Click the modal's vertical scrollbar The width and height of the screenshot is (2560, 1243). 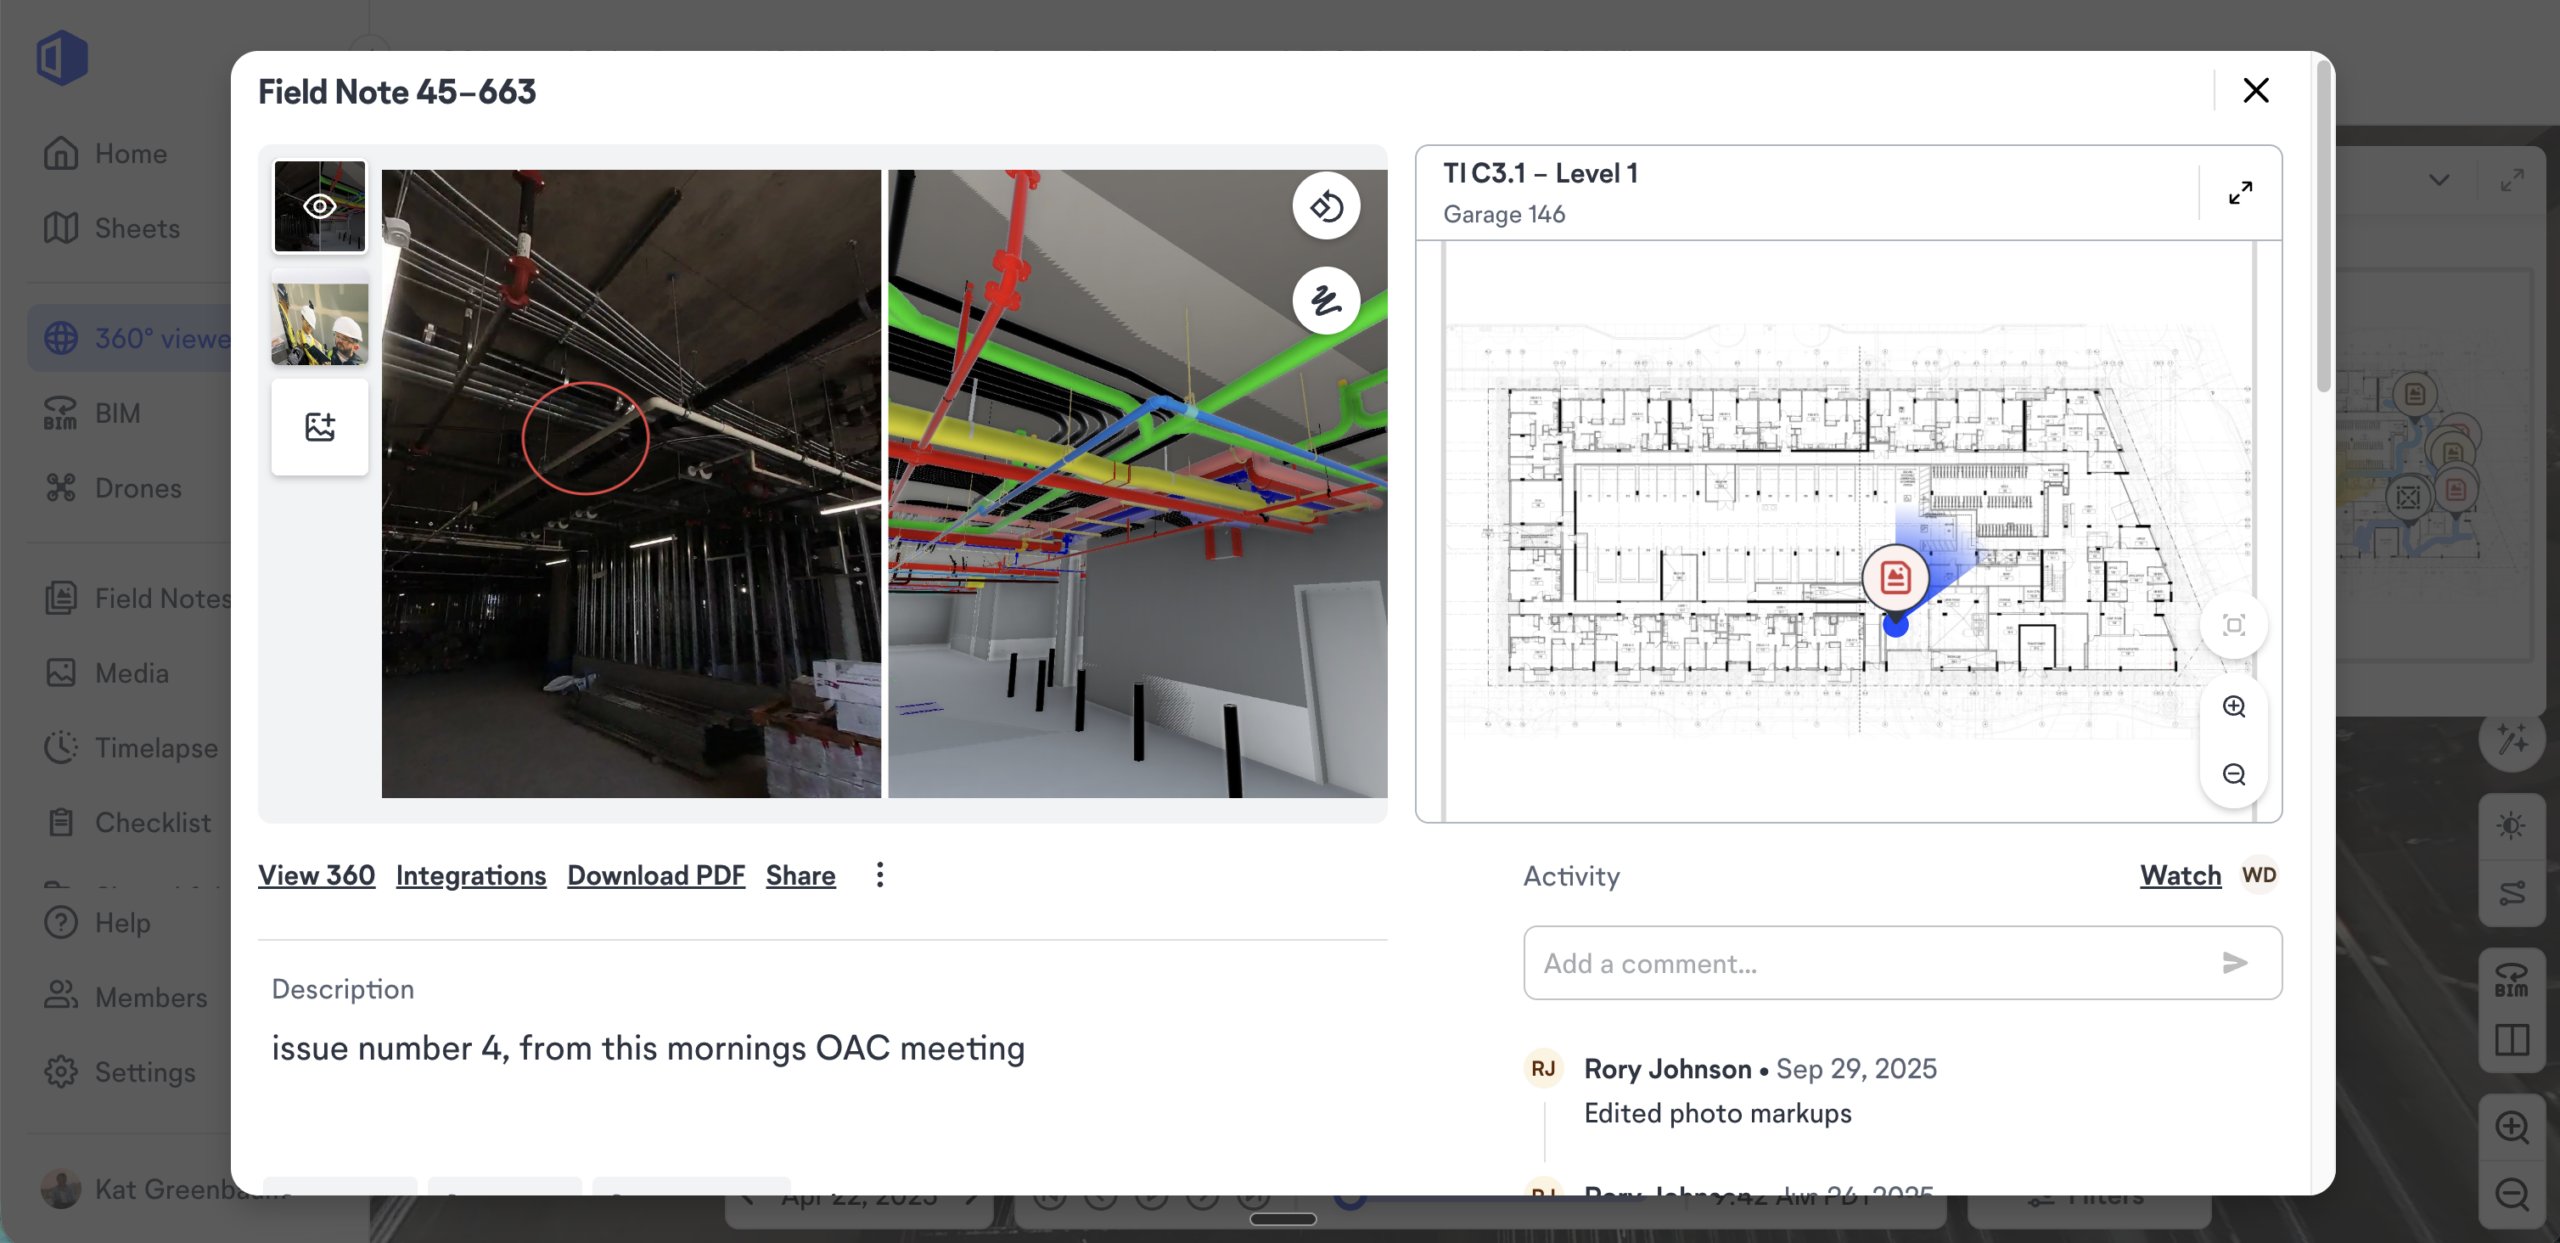coord(2324,225)
